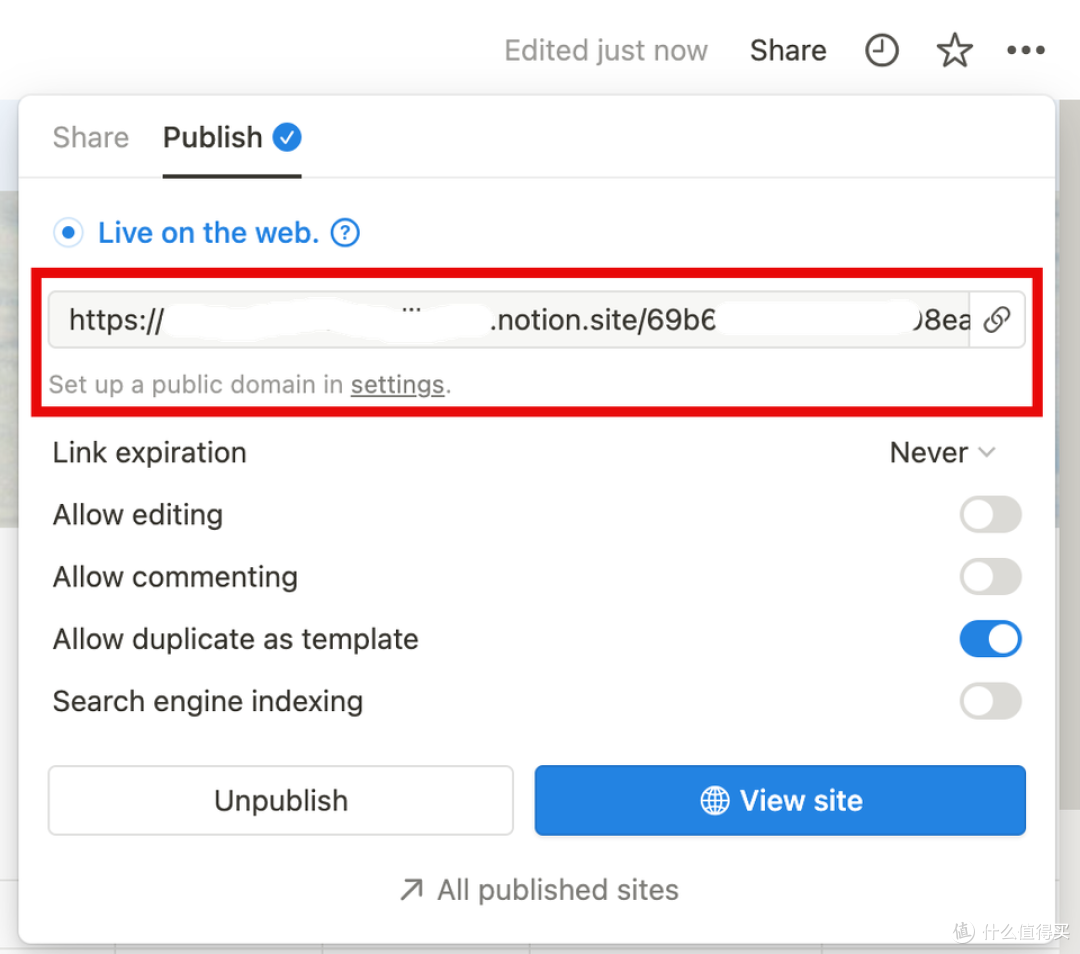Screen dimensions: 1080x954
Task: Click Share in the top bar
Action: [788, 50]
